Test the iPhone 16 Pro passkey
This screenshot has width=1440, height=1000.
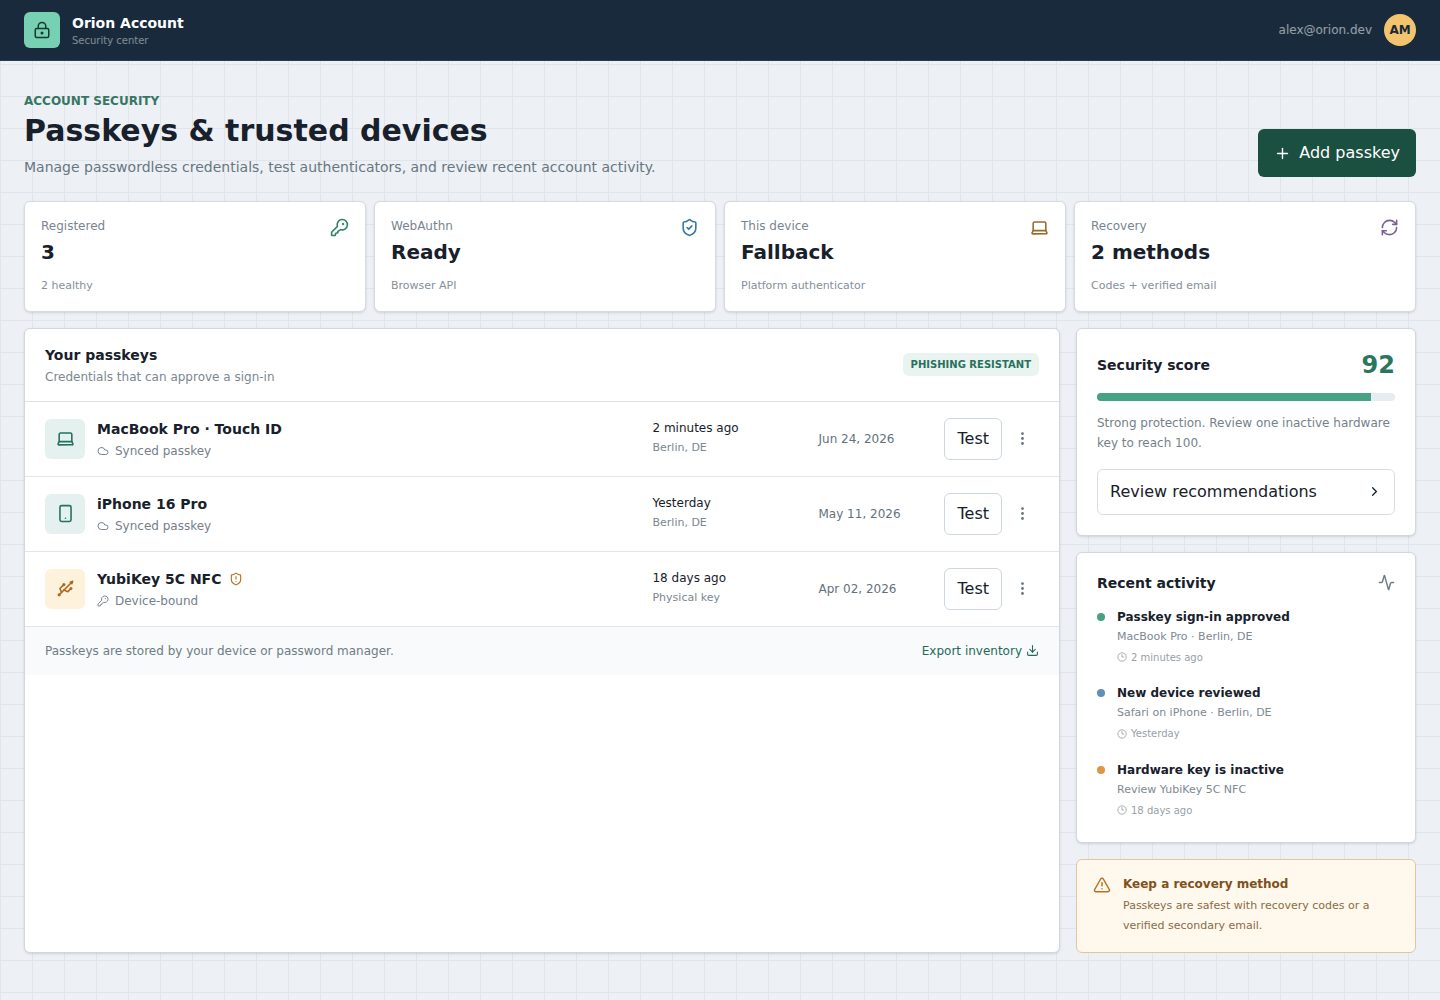pos(973,514)
